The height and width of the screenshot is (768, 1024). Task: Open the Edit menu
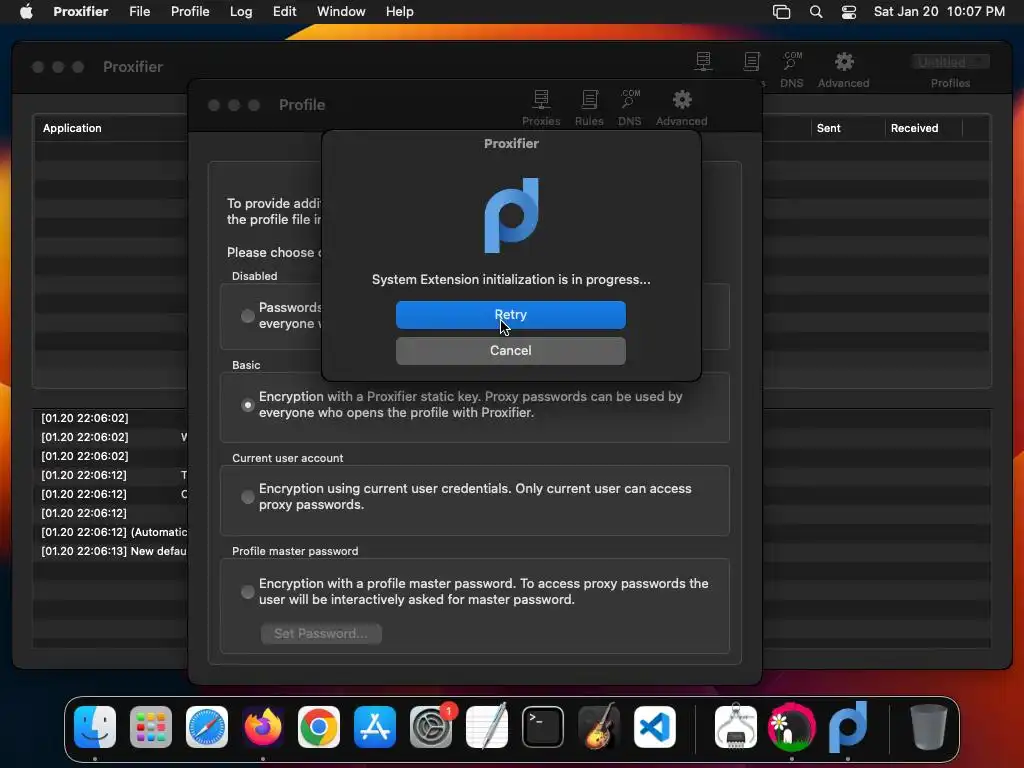coord(284,12)
